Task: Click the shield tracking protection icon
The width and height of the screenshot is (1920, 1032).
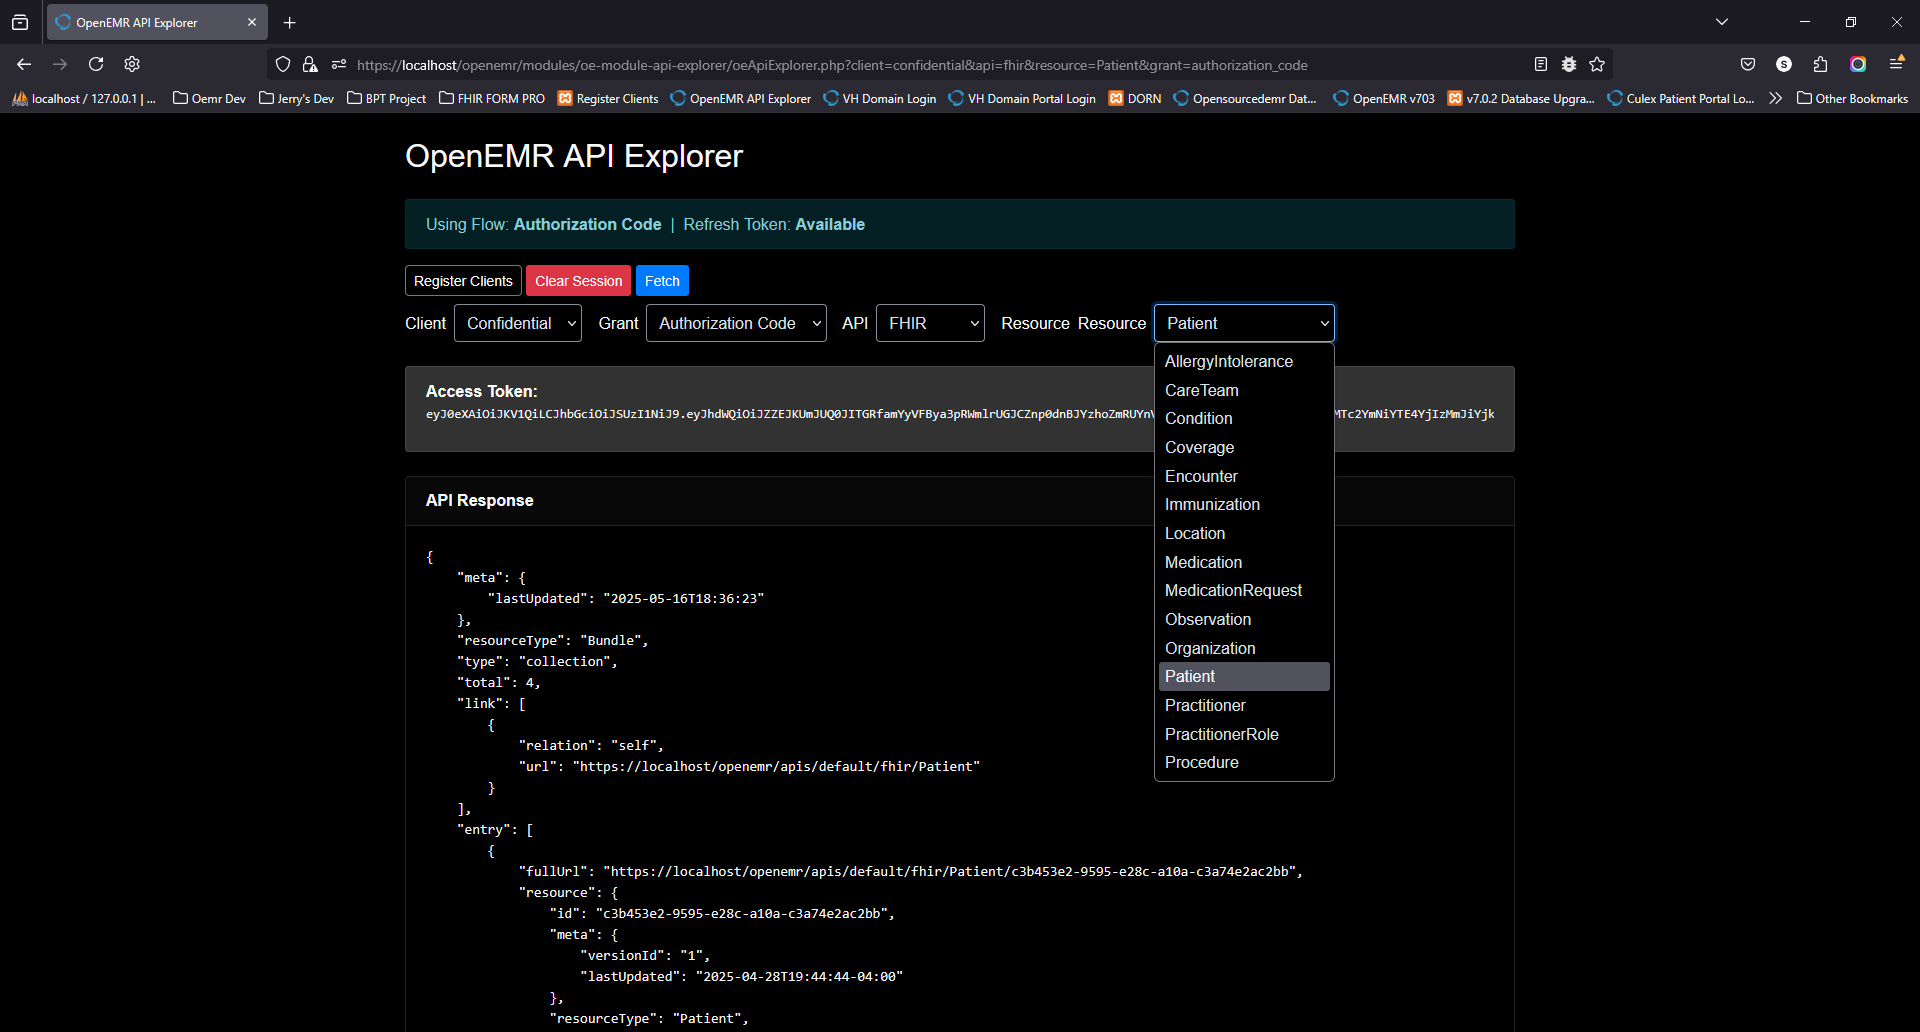Action: pos(283,64)
